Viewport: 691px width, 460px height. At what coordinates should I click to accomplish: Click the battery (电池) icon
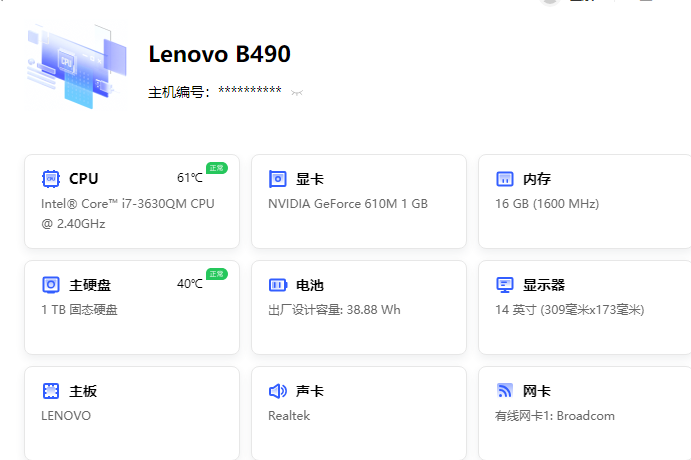278,285
